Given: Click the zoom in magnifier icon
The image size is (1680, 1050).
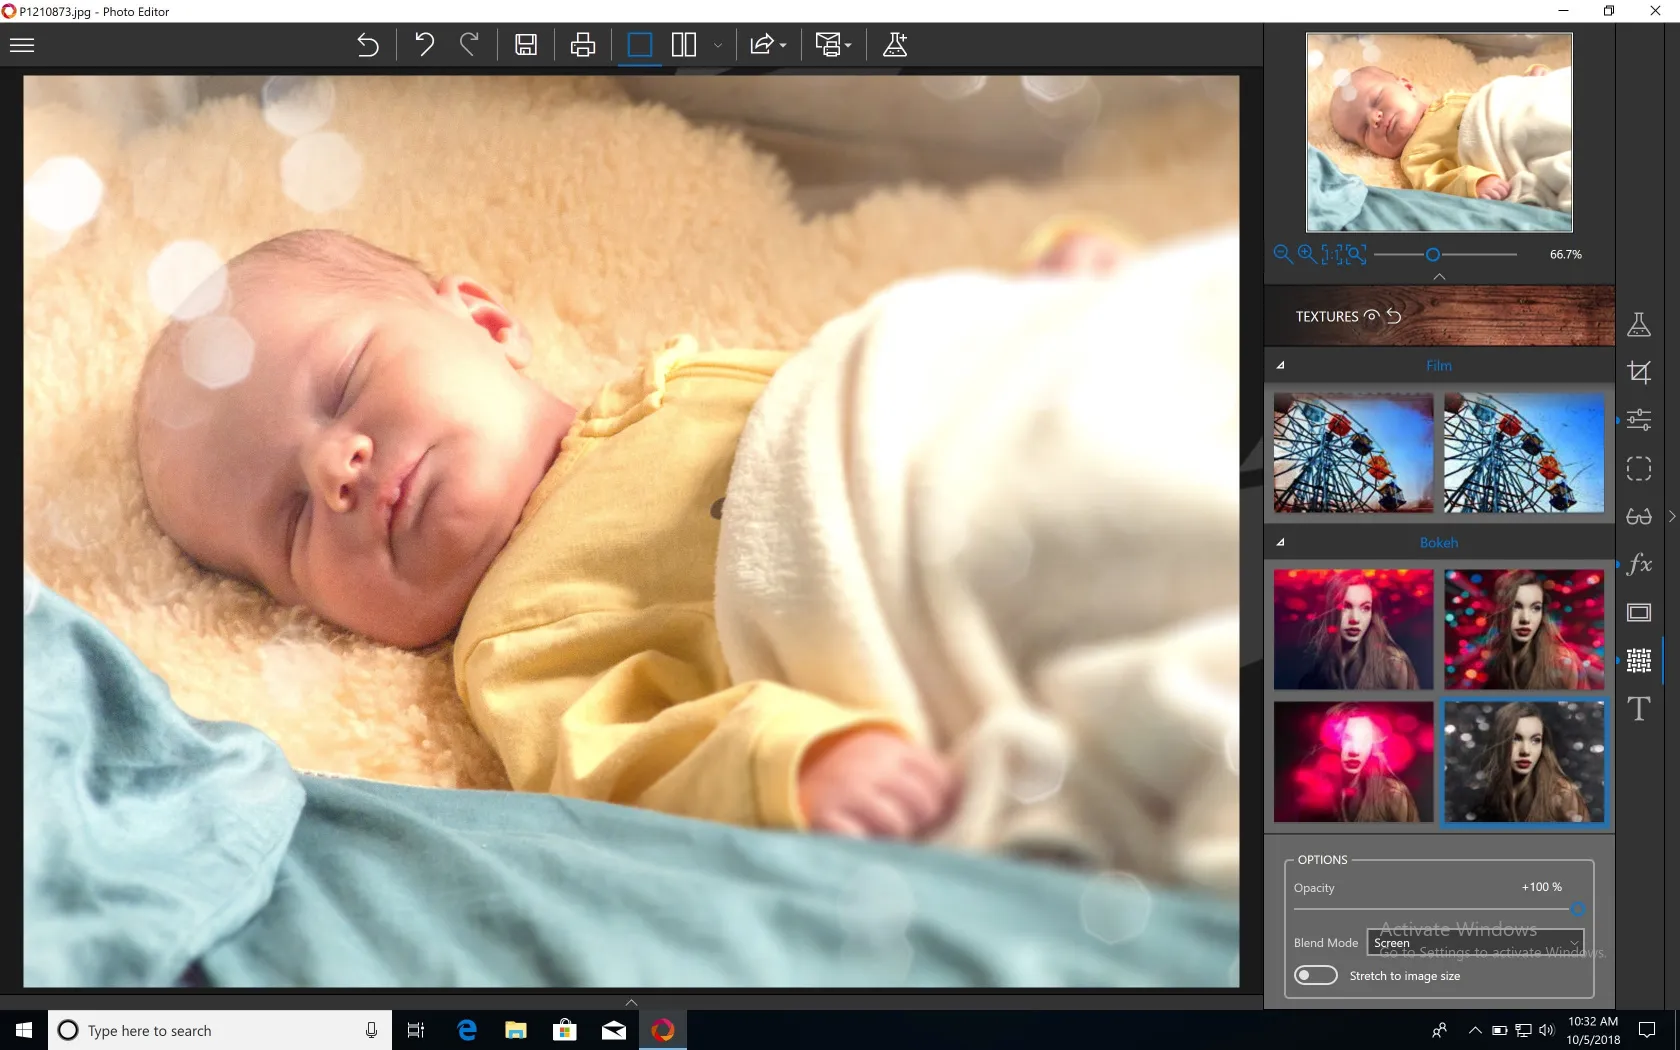Looking at the screenshot, I should click(x=1305, y=255).
